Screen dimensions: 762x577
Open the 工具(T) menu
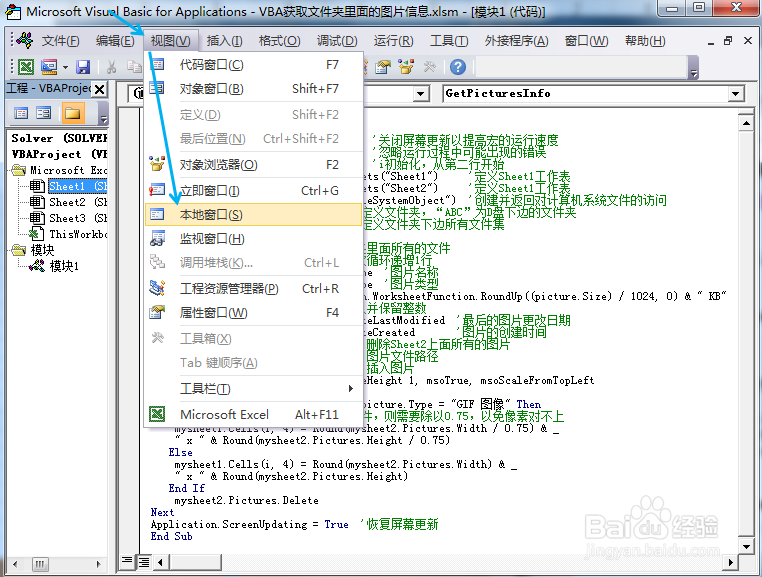click(x=449, y=41)
